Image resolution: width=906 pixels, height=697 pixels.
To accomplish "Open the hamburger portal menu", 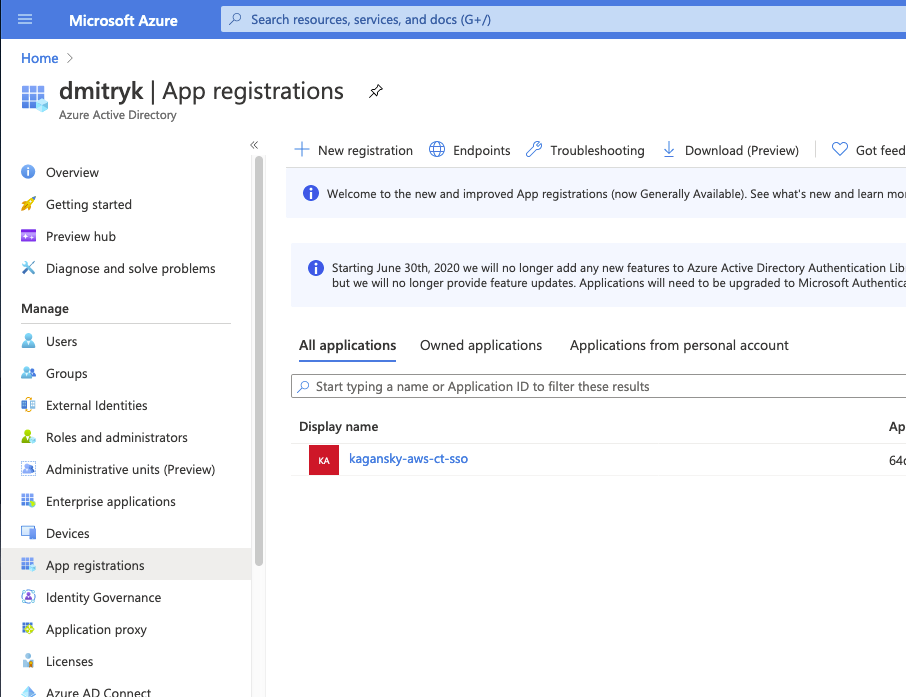I will (x=25, y=20).
